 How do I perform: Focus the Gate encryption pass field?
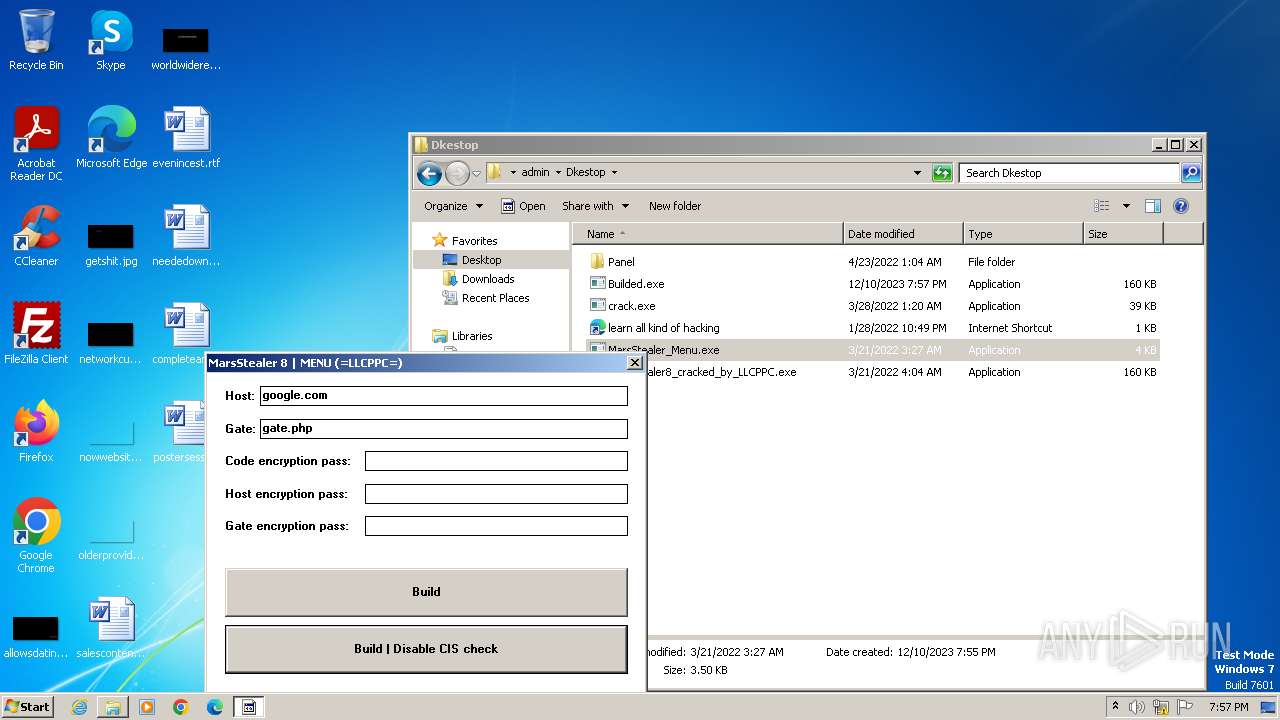496,526
